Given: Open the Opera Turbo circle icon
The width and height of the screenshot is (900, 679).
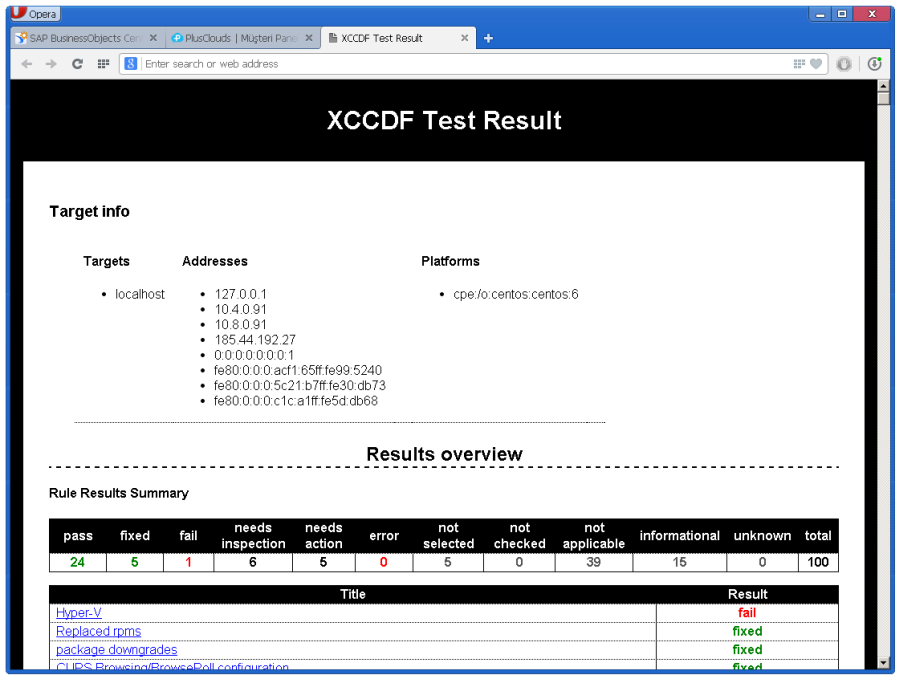Looking at the screenshot, I should [x=844, y=64].
